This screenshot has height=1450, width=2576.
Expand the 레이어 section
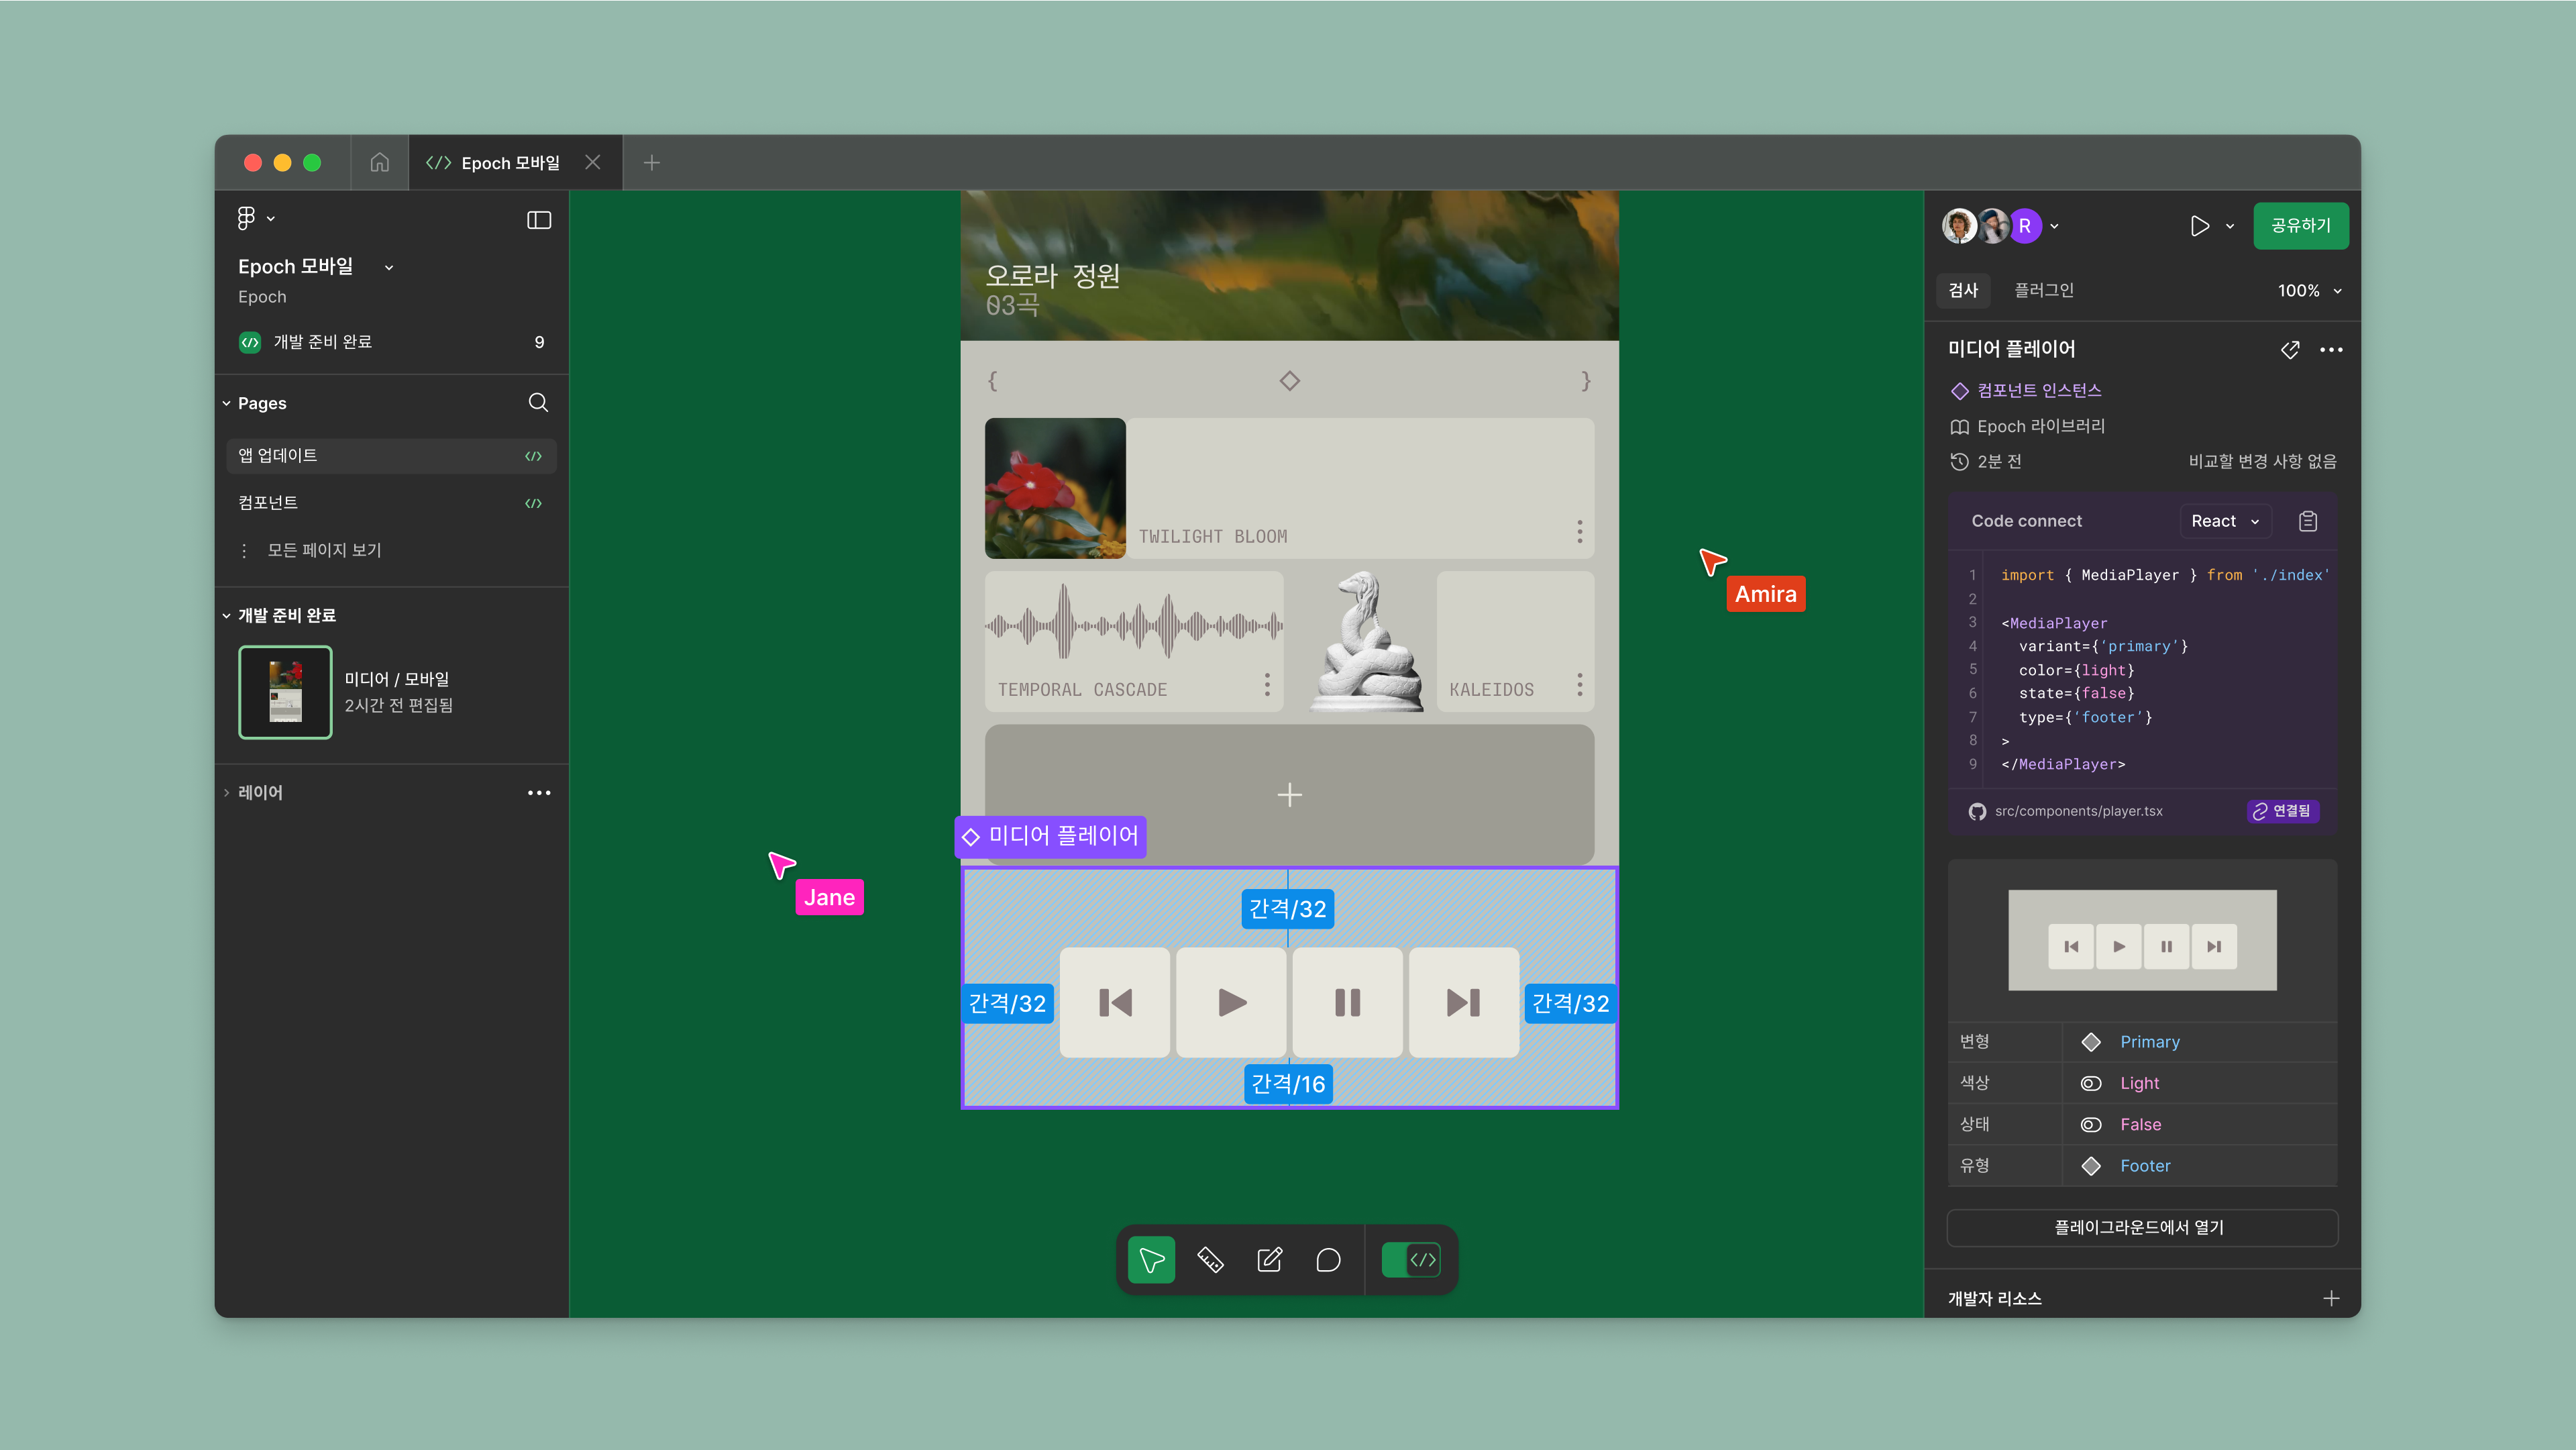pyautogui.click(x=260, y=793)
